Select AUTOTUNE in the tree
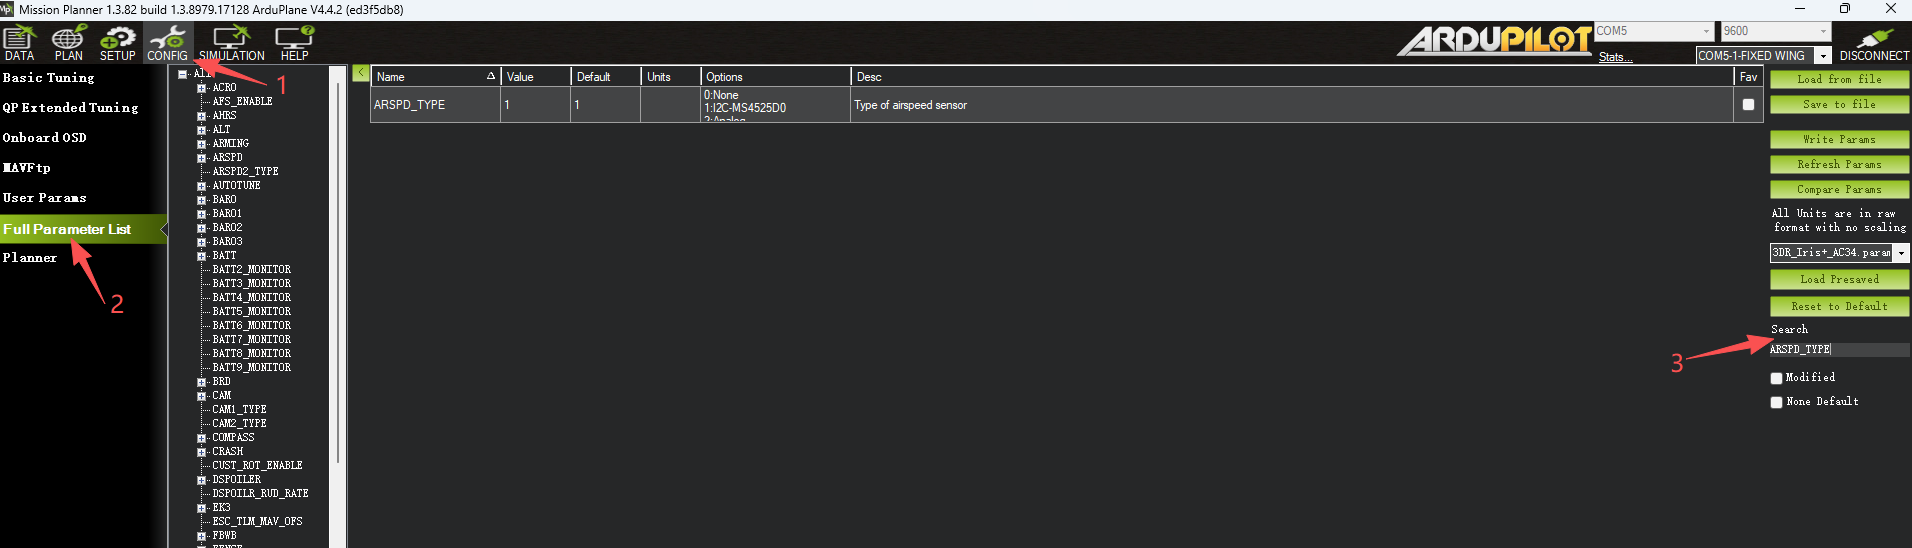The image size is (1912, 548). (236, 186)
